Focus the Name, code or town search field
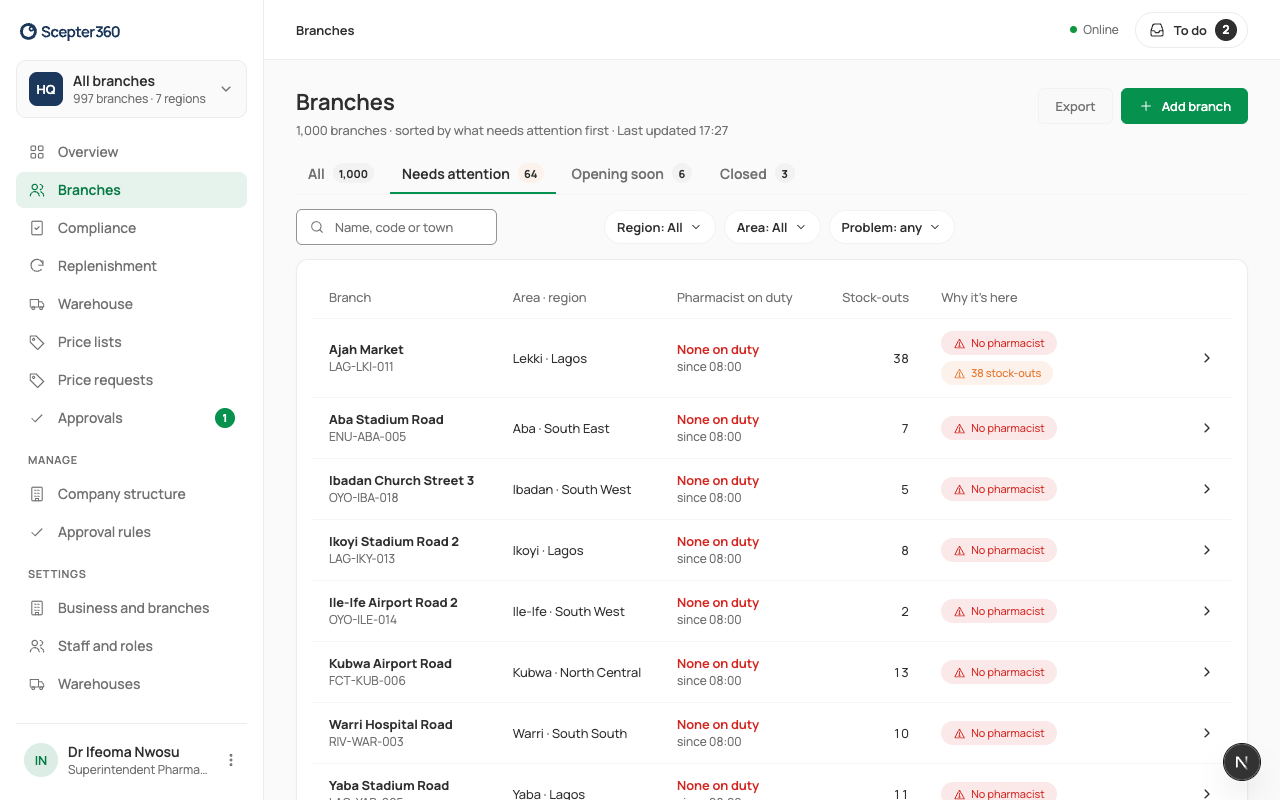 click(x=396, y=227)
